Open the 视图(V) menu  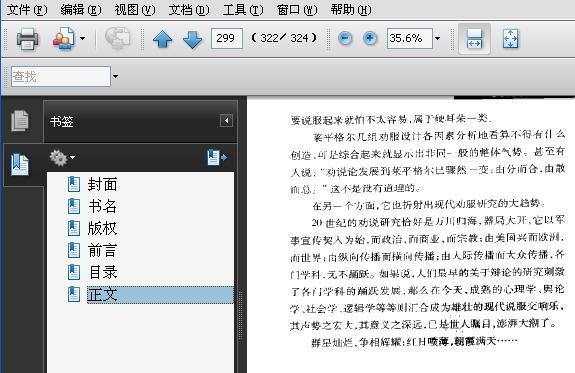135,10
